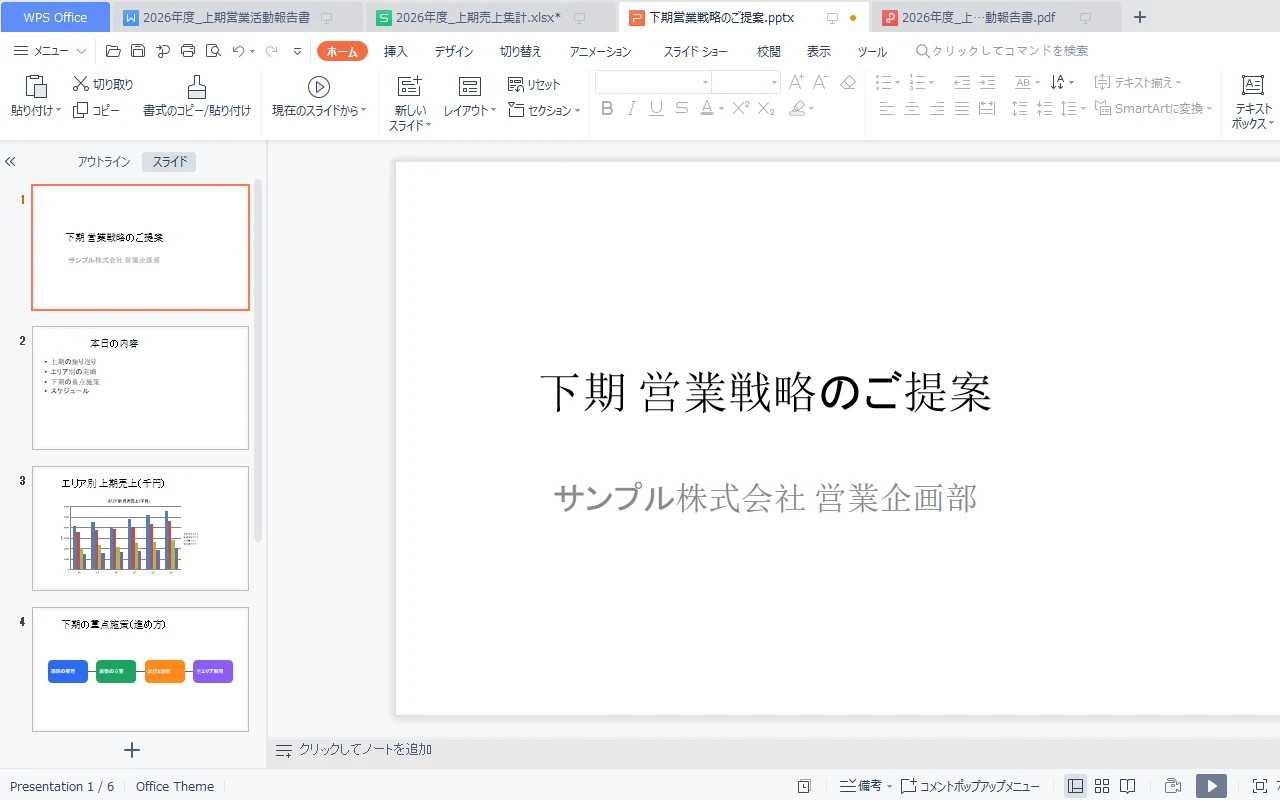Switch to the デザイン ribbon tab
This screenshot has height=800, width=1280.
[454, 51]
